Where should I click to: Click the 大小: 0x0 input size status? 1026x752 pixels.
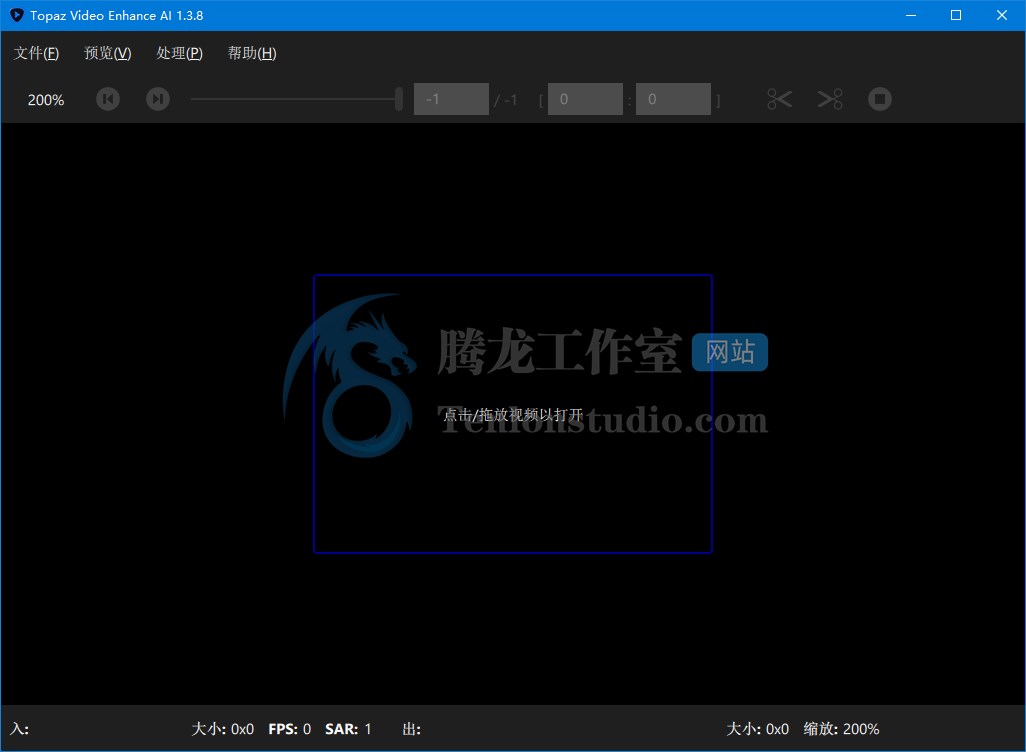(x=222, y=728)
